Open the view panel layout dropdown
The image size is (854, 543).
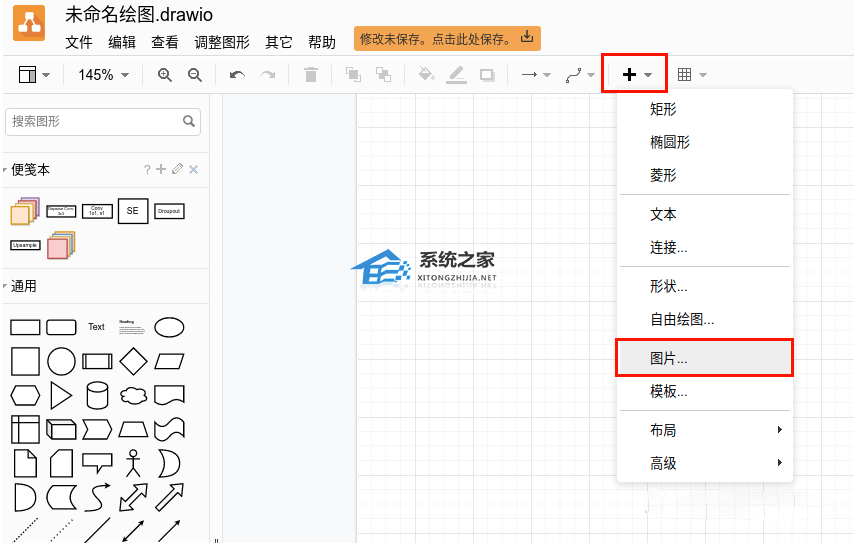click(x=34, y=74)
